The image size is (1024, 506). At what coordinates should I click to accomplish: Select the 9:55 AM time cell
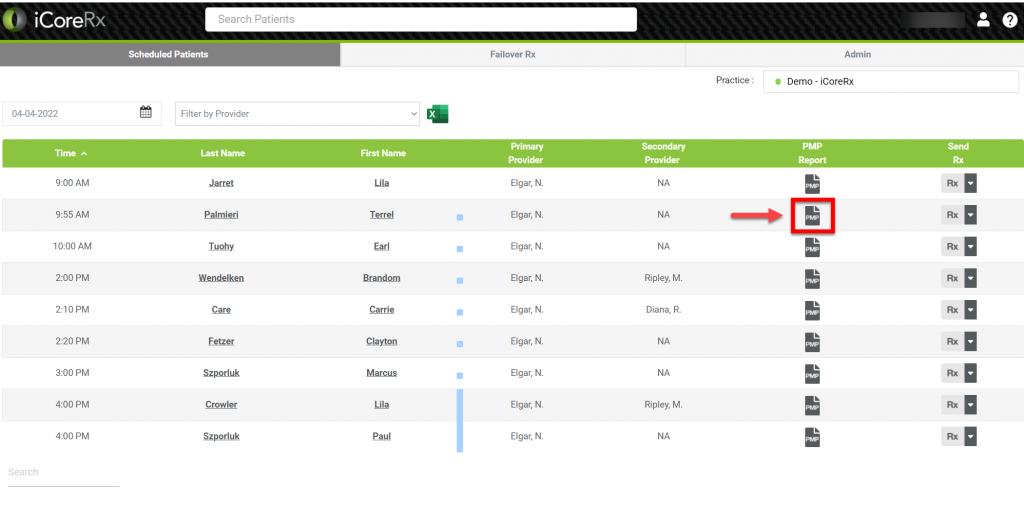(x=72, y=215)
